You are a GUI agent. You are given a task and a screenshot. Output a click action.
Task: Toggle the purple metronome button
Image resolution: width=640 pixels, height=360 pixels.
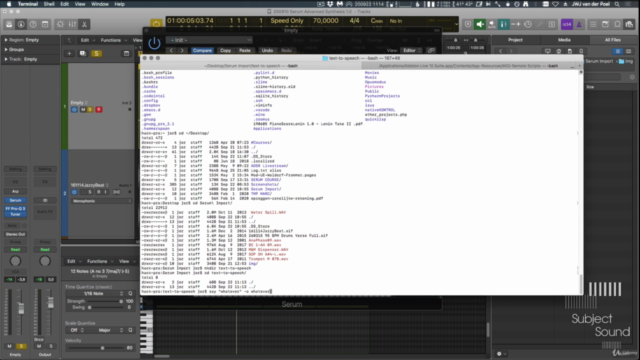click(x=579, y=24)
